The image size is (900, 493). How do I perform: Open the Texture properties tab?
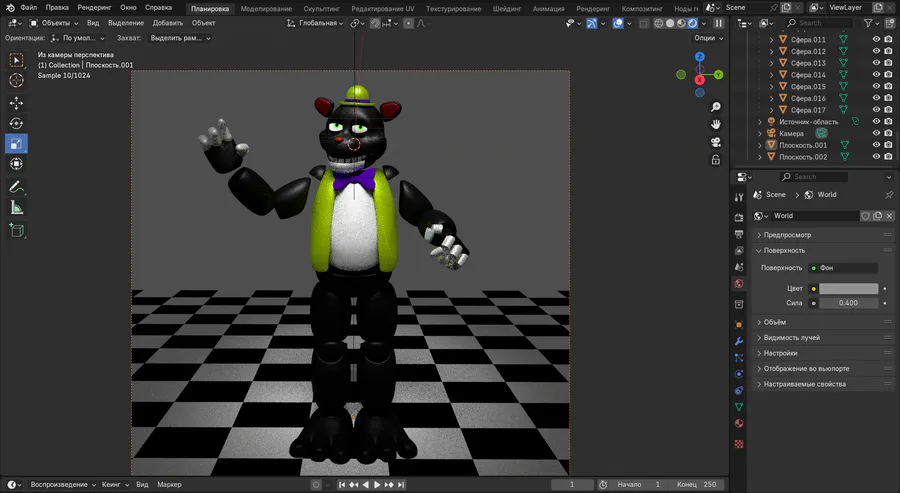coord(739,444)
